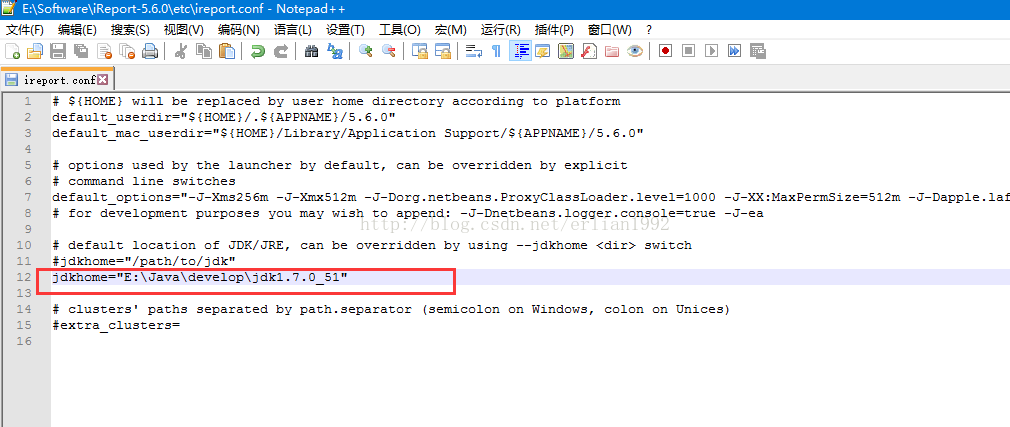1010x427 pixels.
Task: Open the 文件(F) menu
Action: 24,30
